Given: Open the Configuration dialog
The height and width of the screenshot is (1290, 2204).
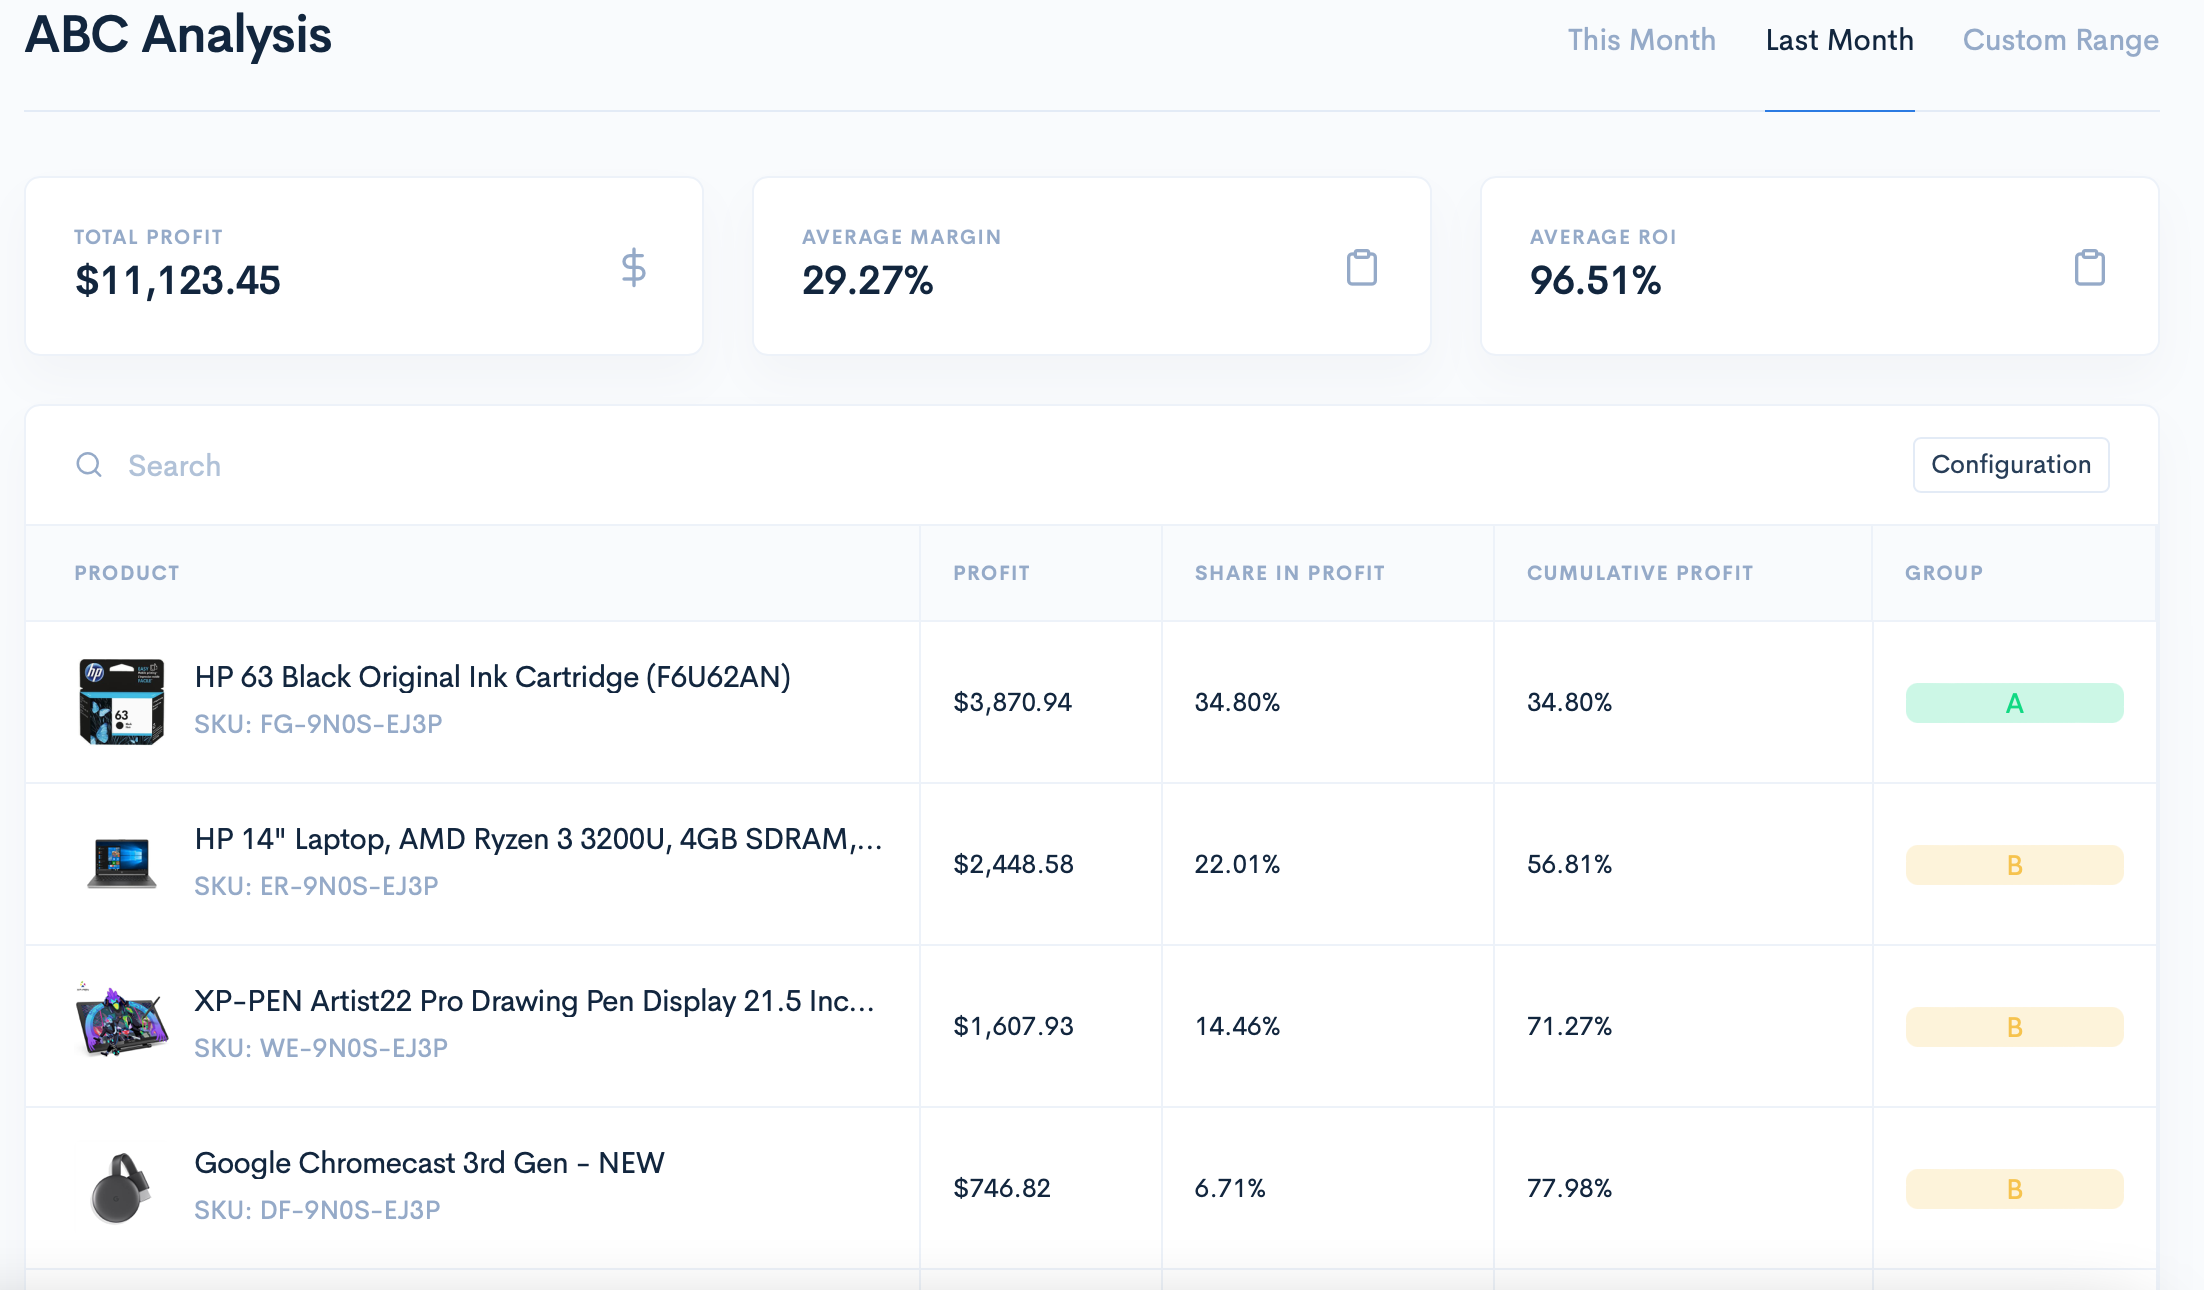Looking at the screenshot, I should coord(2010,465).
